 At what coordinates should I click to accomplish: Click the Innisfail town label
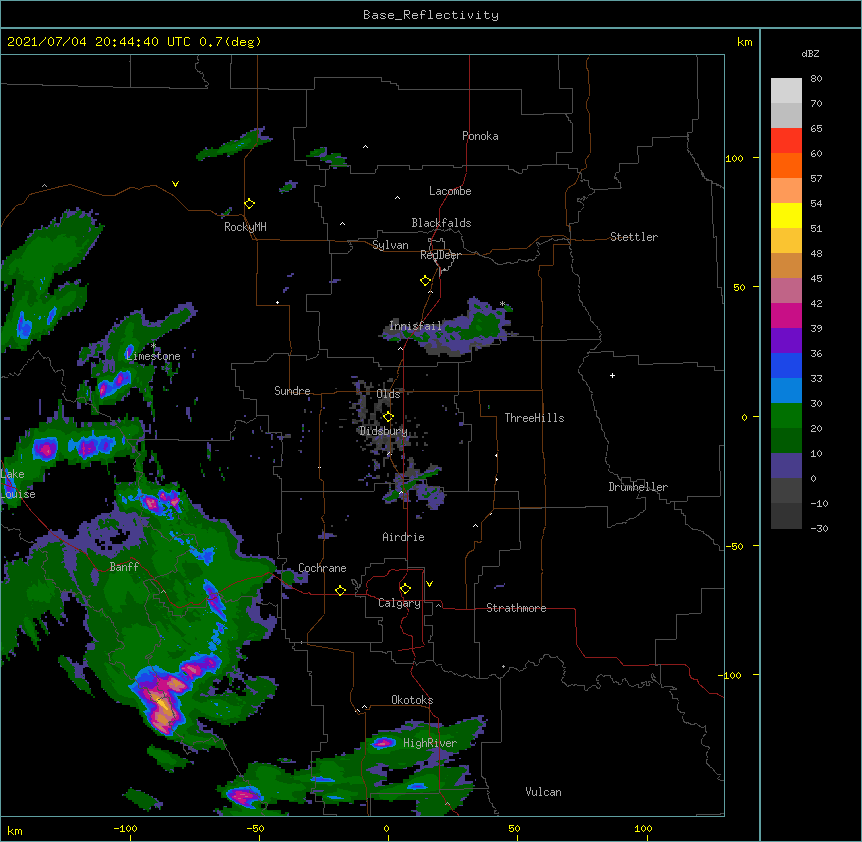click(415, 326)
